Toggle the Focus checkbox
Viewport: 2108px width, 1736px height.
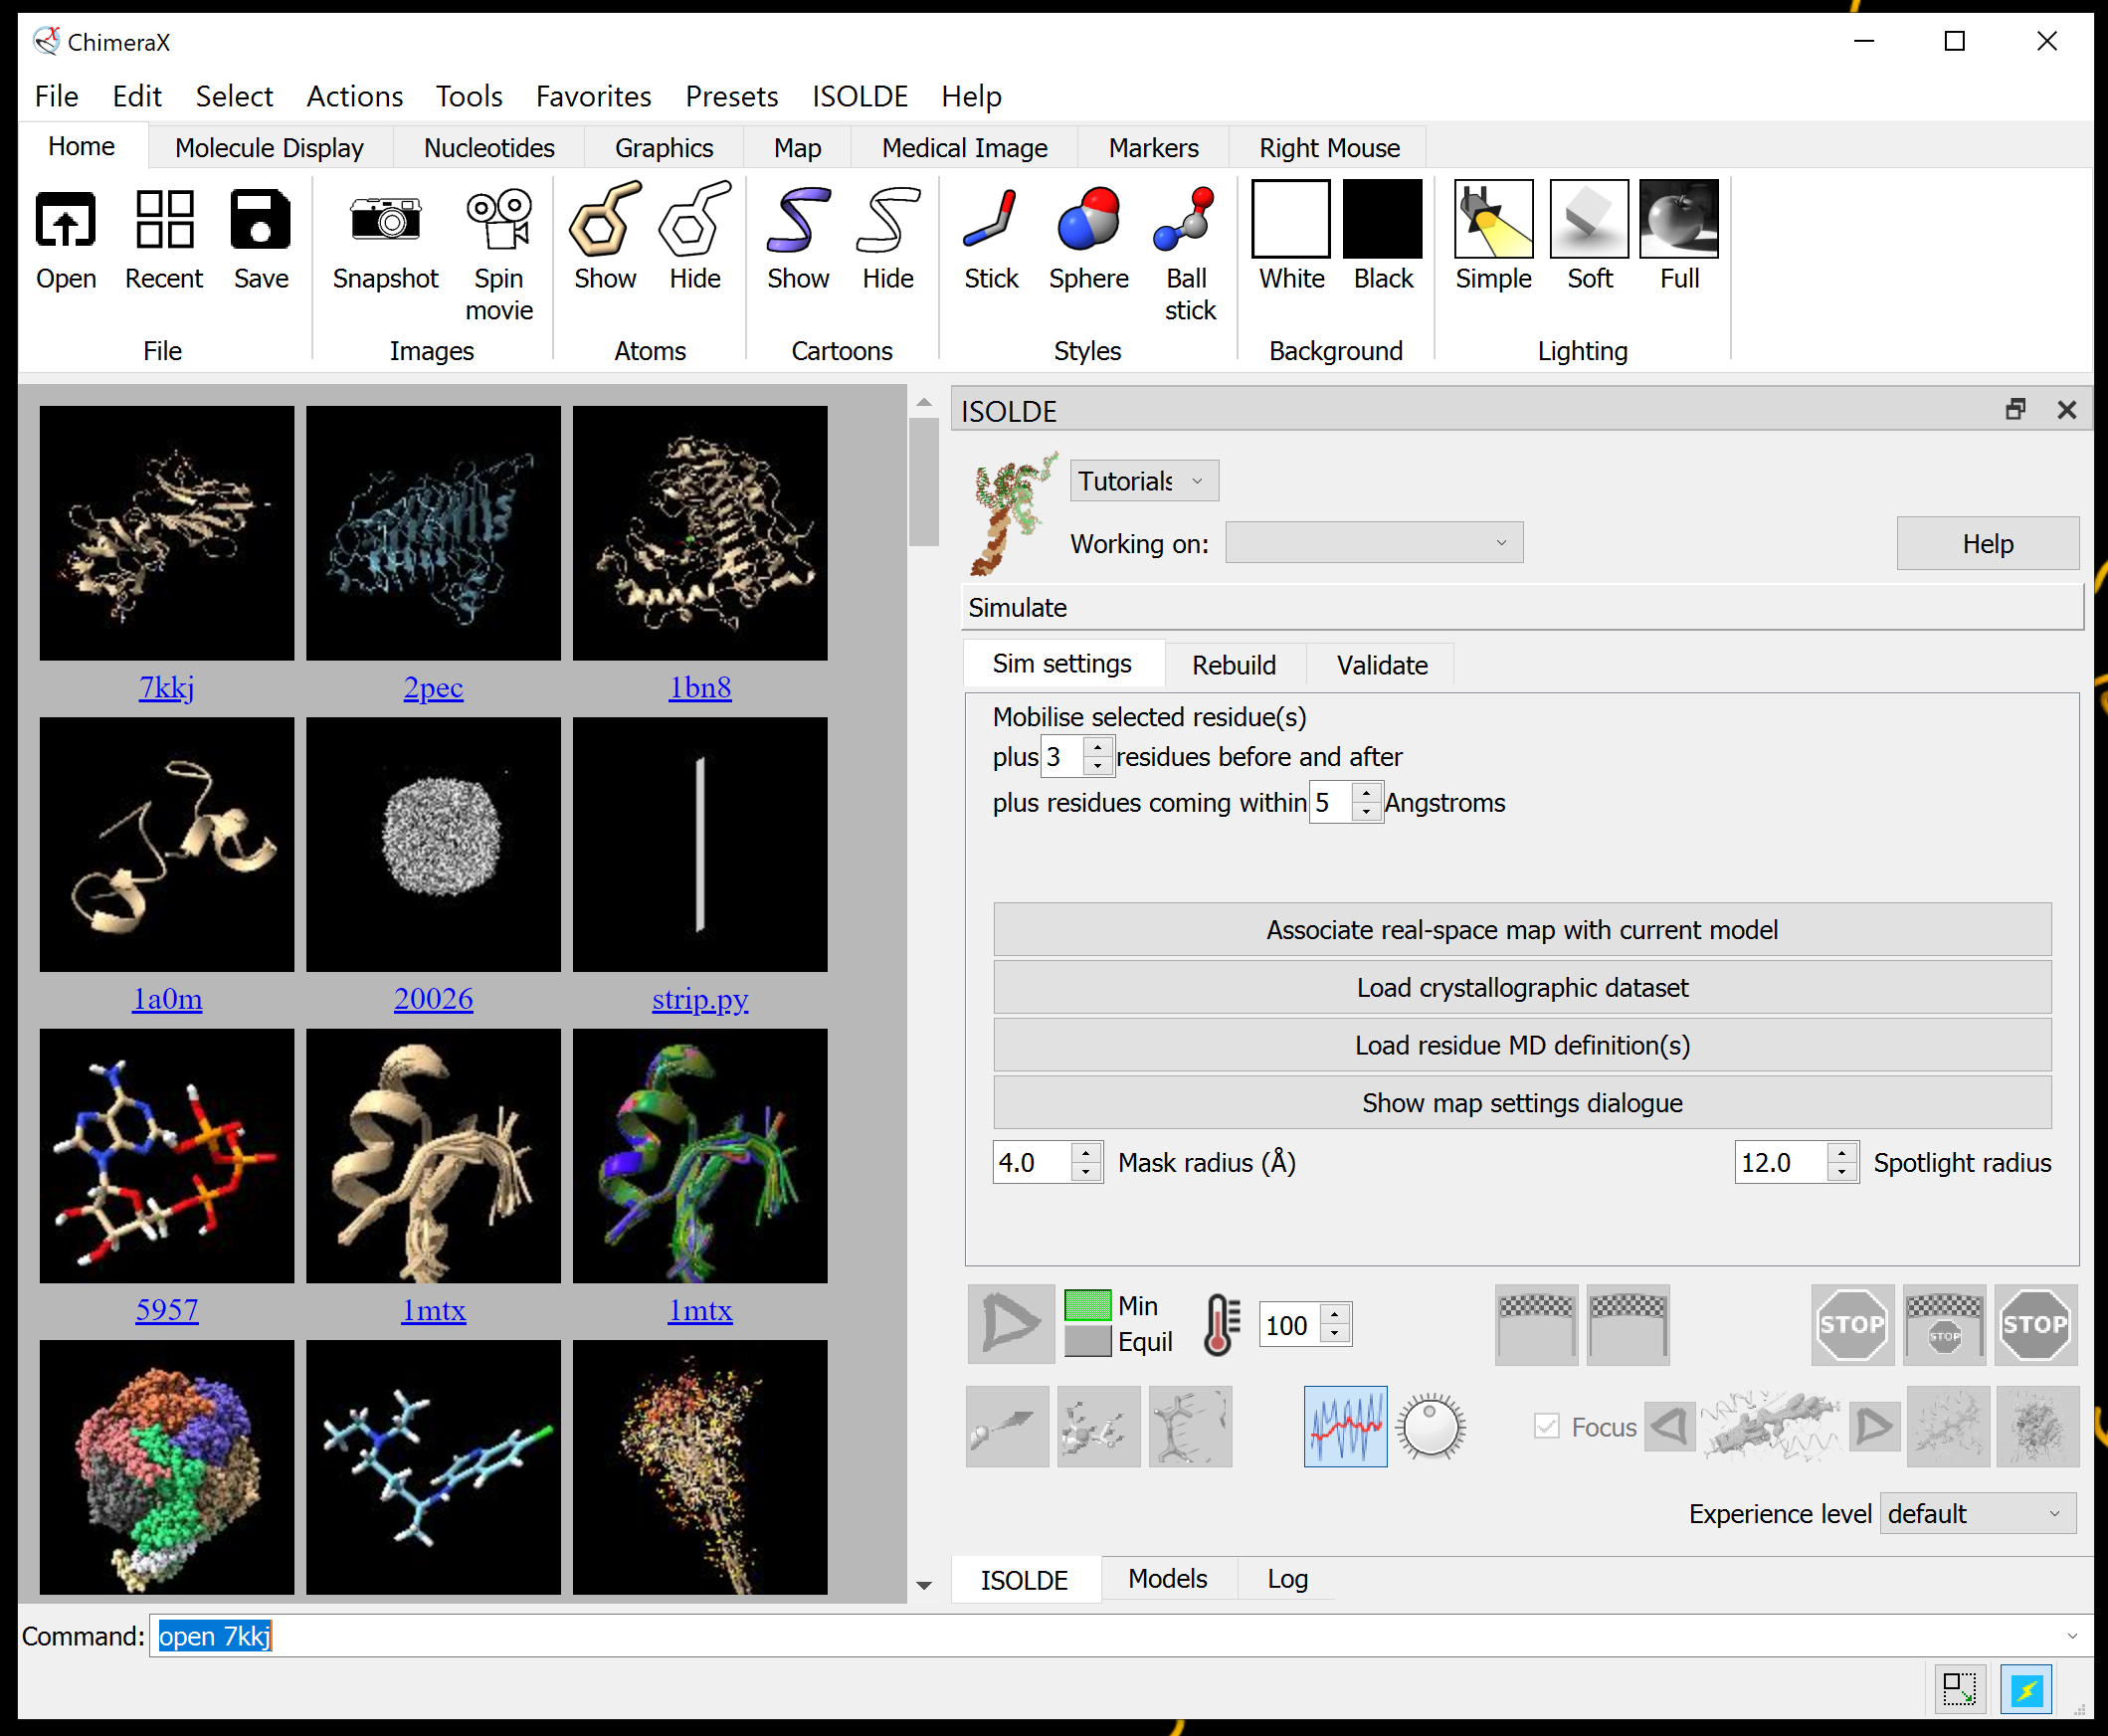[1546, 1426]
